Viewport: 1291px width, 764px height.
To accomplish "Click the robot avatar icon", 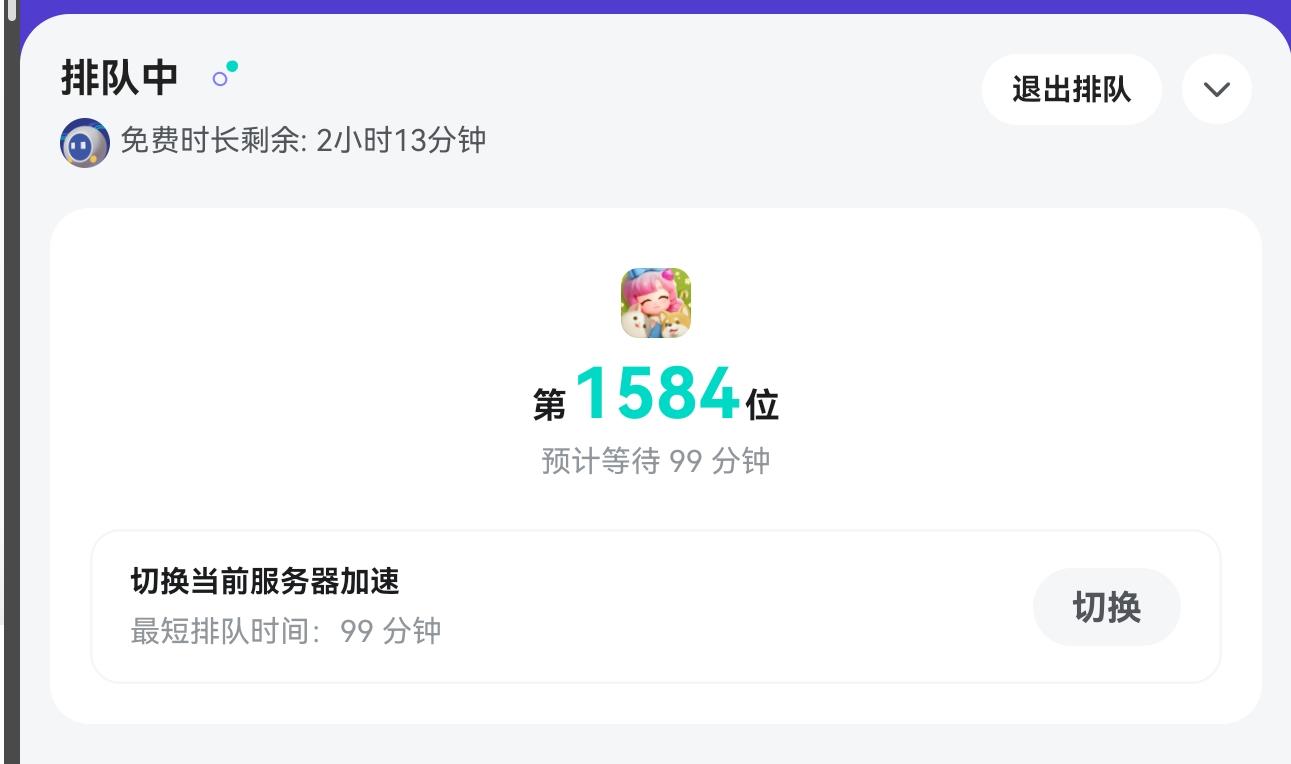I will point(85,143).
